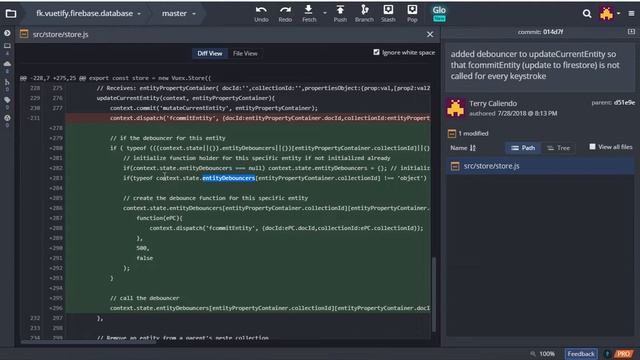Switch file list to Tree view
Screen dimensions: 640x360
pyautogui.click(x=558, y=148)
